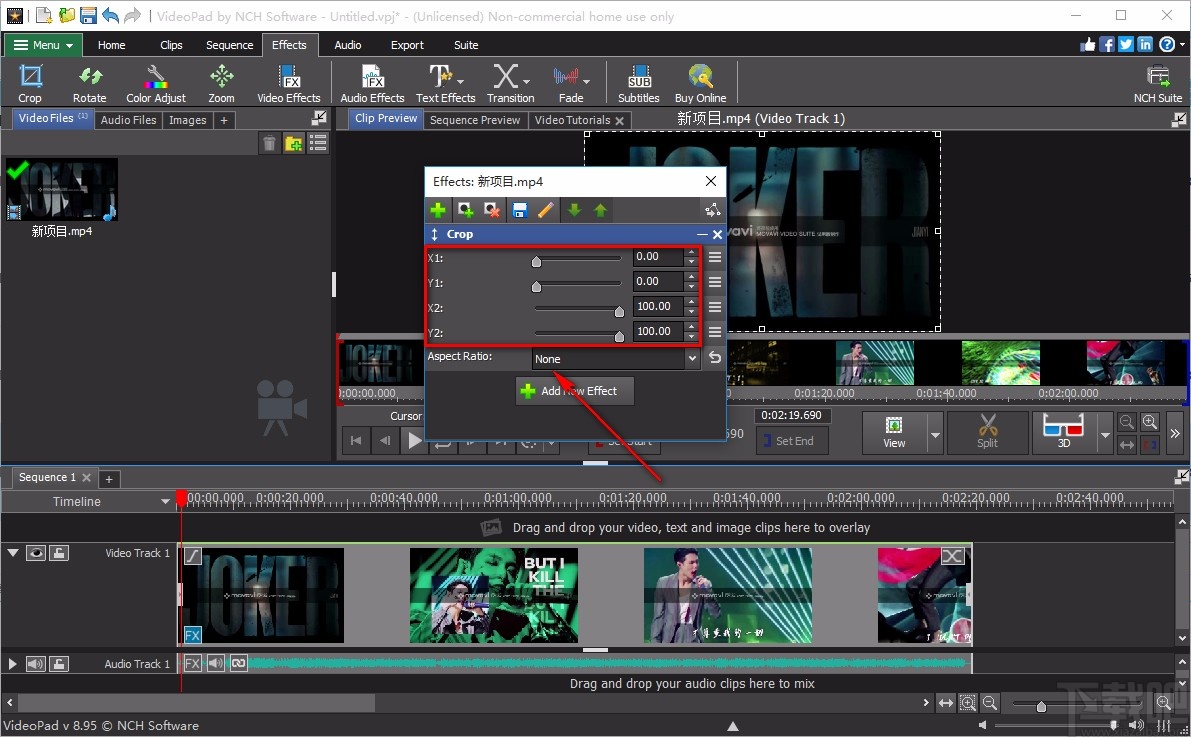Click the save effect chain icon
This screenshot has height=737, width=1191.
click(x=518, y=210)
